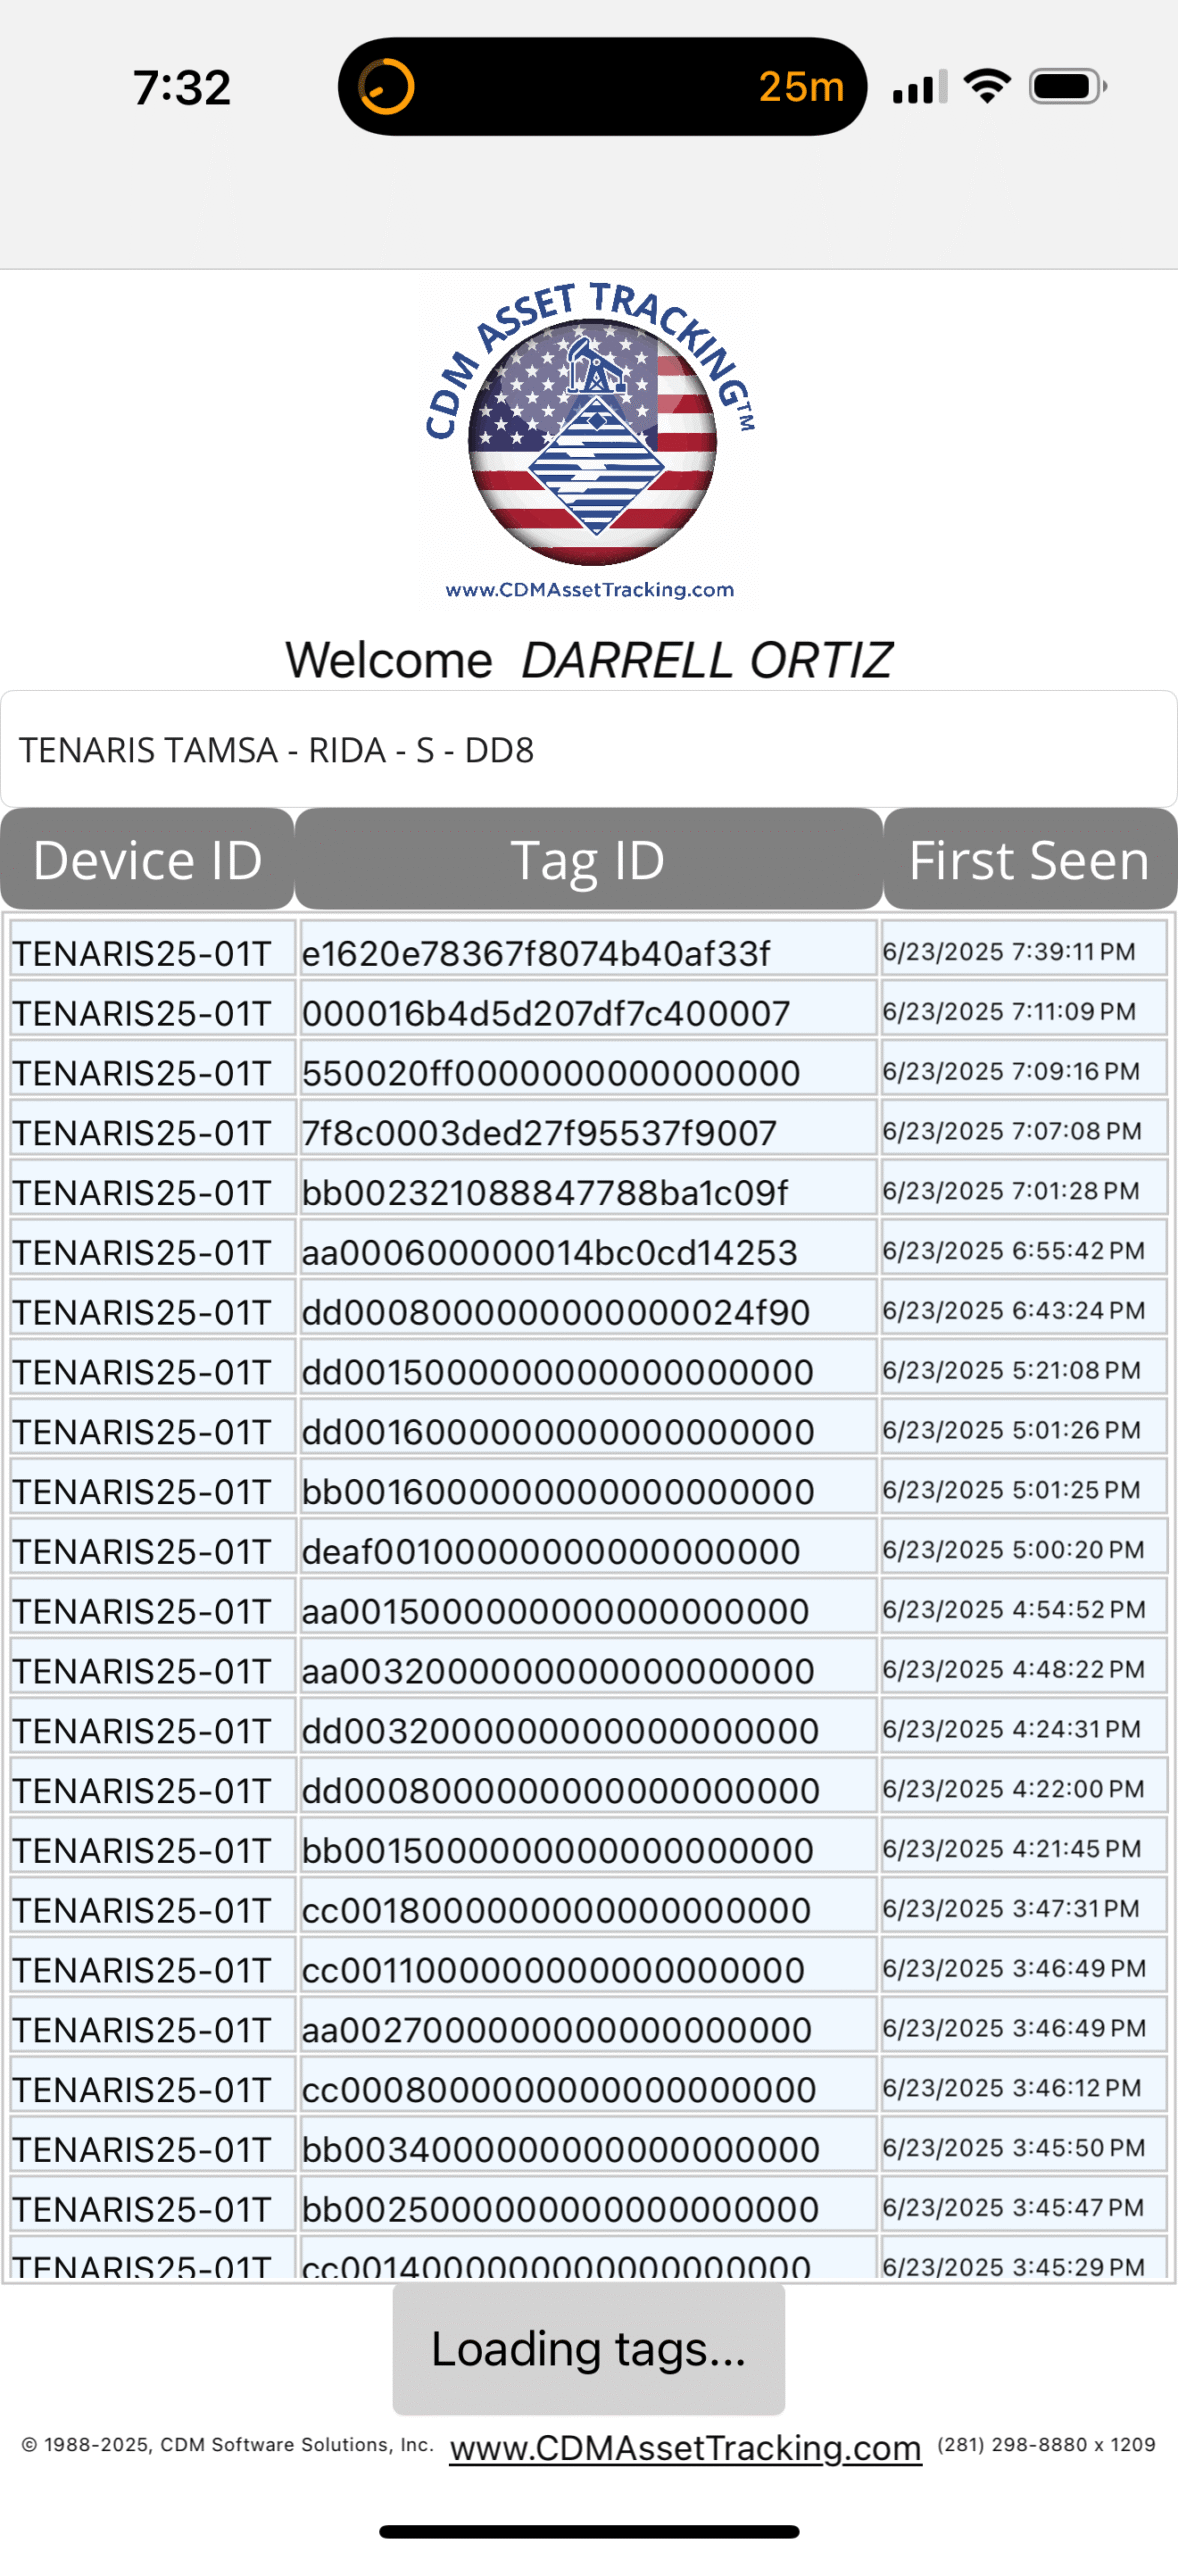
Task: Tap the battery status icon
Action: coord(1067,87)
